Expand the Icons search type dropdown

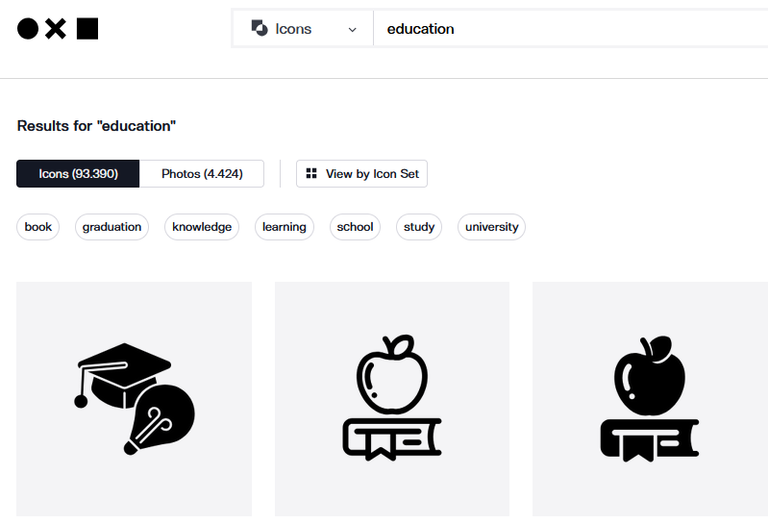tap(302, 29)
